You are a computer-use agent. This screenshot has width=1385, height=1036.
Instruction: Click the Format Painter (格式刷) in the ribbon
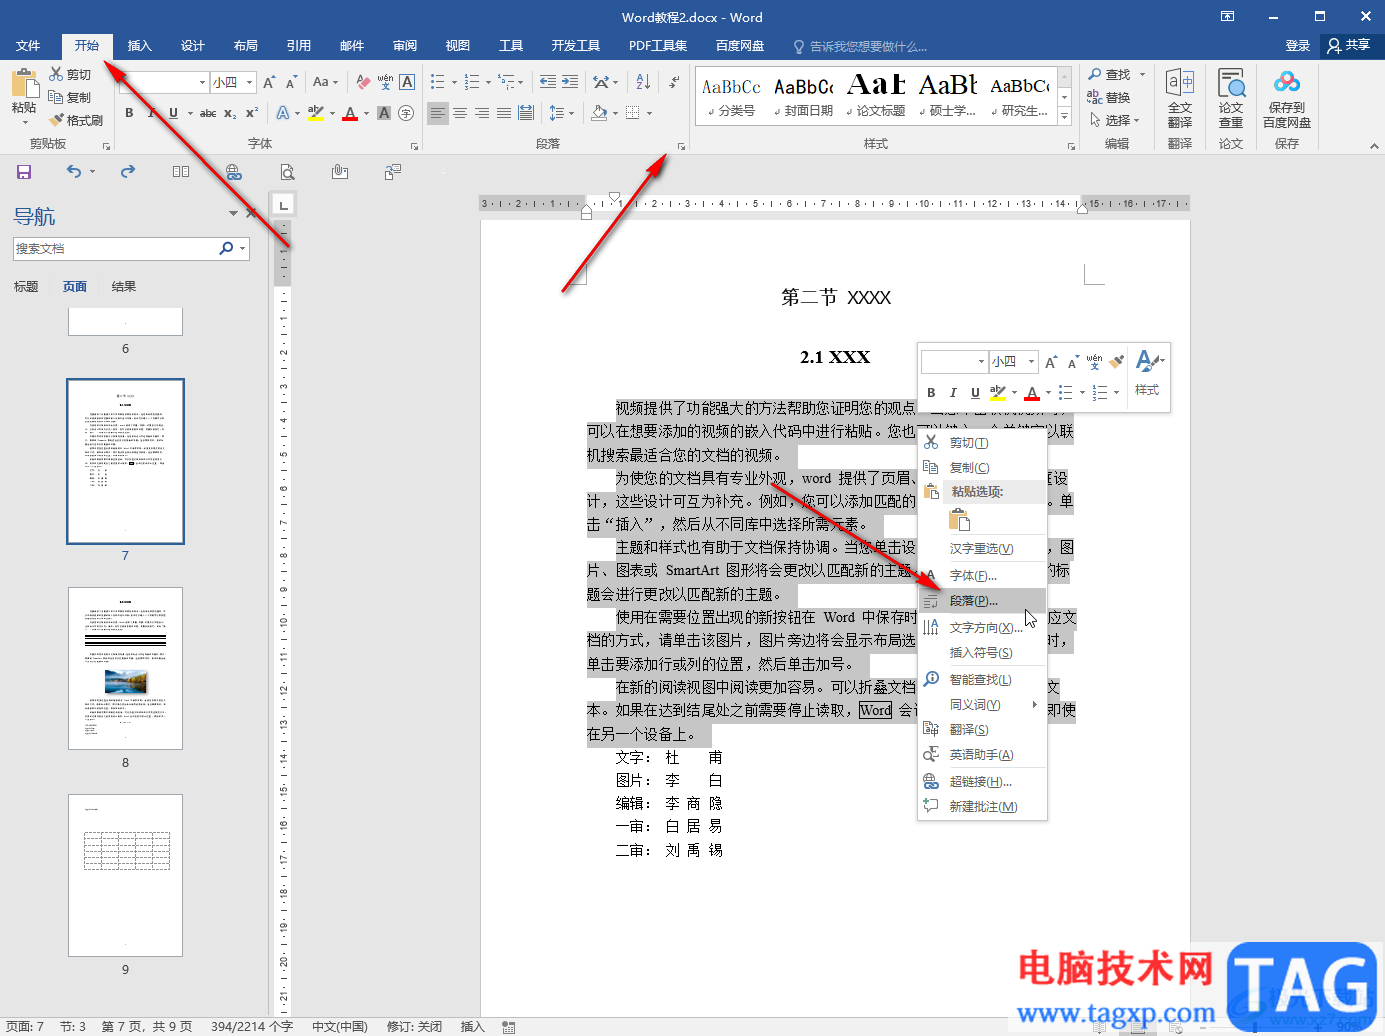(76, 120)
